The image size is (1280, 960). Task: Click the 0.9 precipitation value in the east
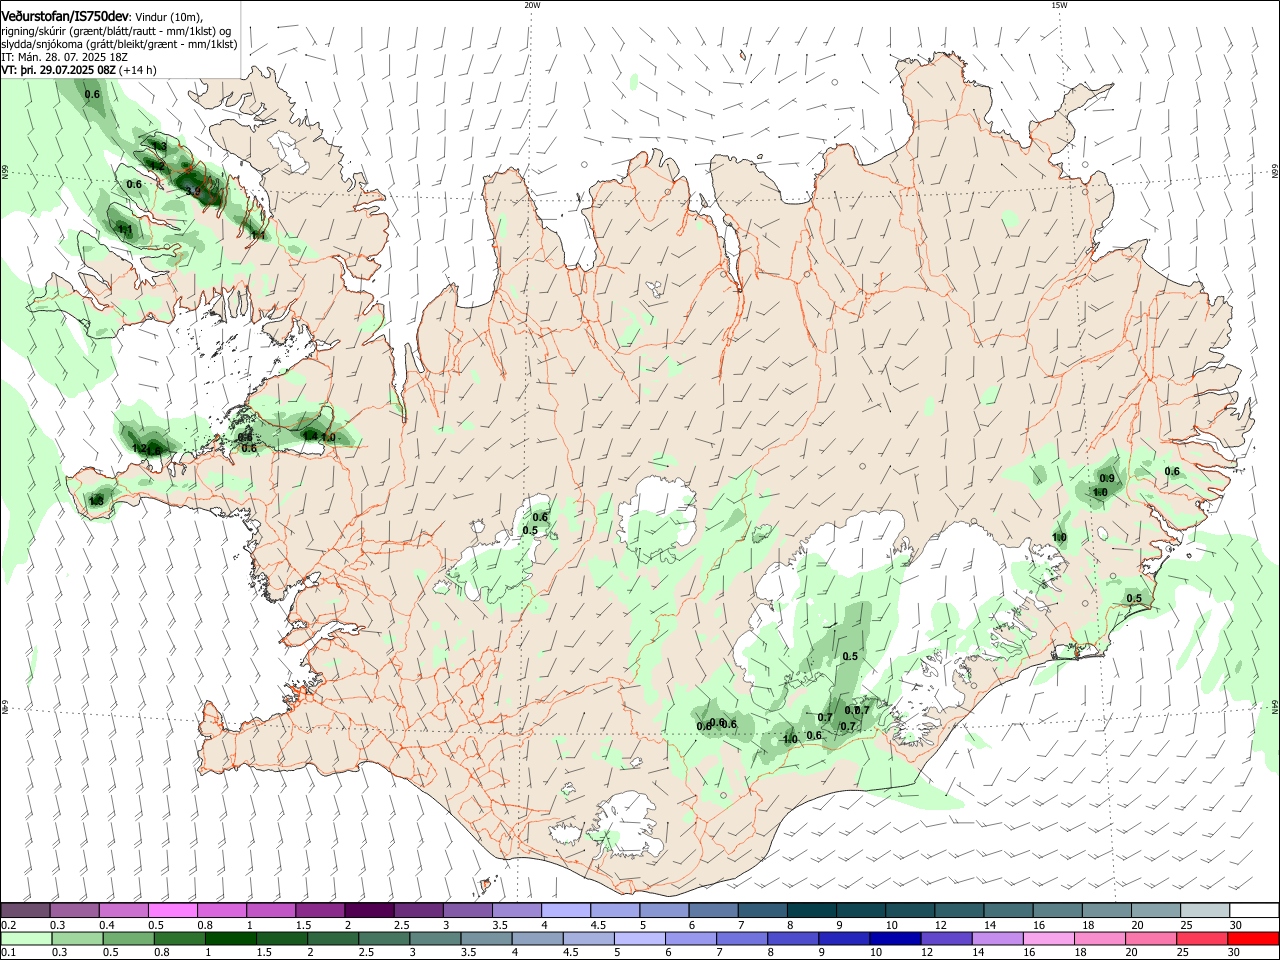(1107, 478)
